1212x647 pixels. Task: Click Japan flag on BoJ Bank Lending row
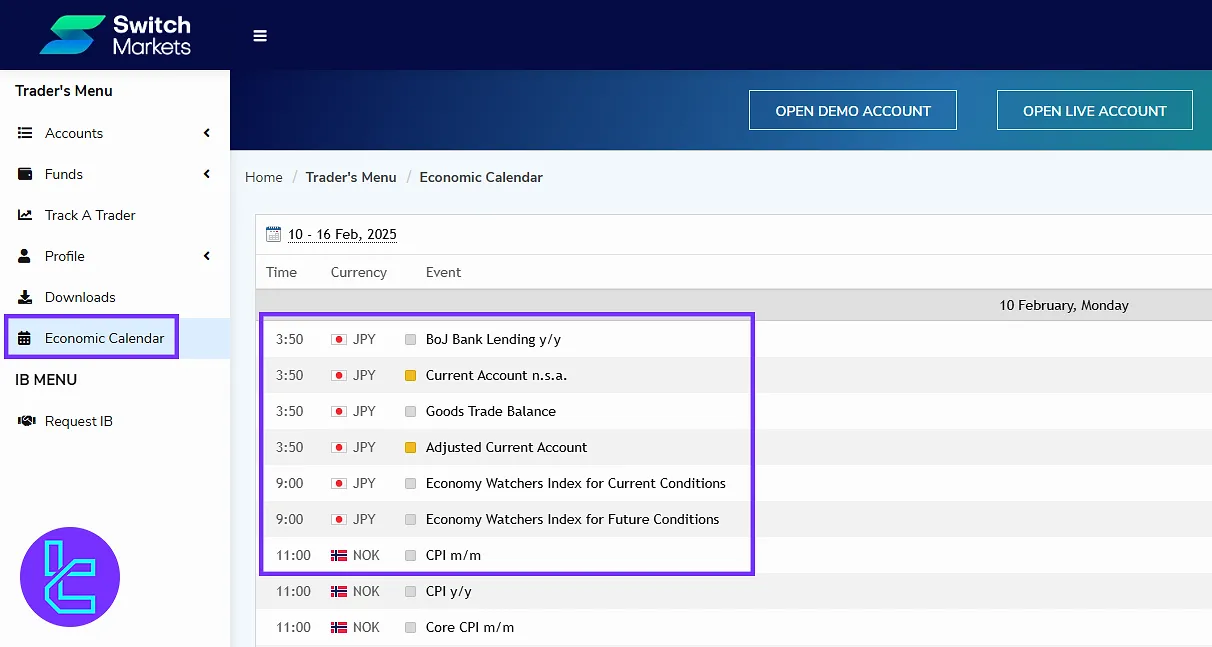pyautogui.click(x=338, y=339)
